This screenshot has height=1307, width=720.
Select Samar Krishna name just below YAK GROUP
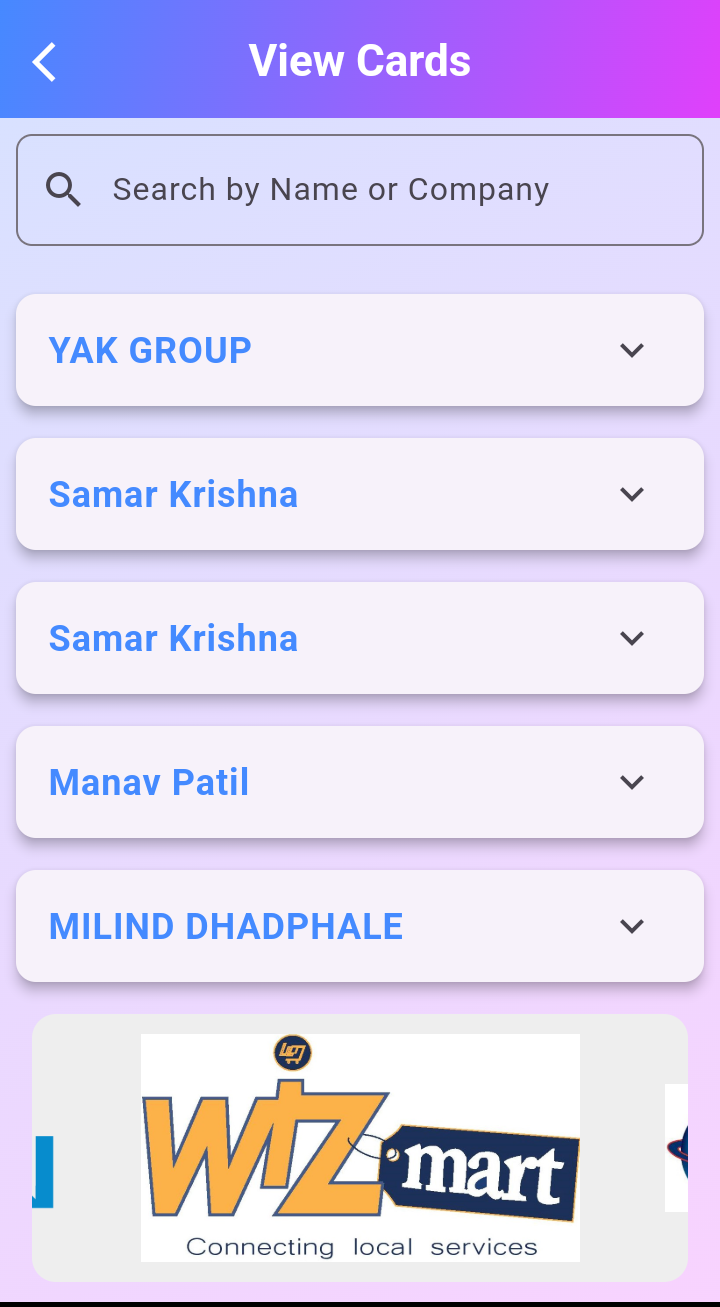point(173,494)
